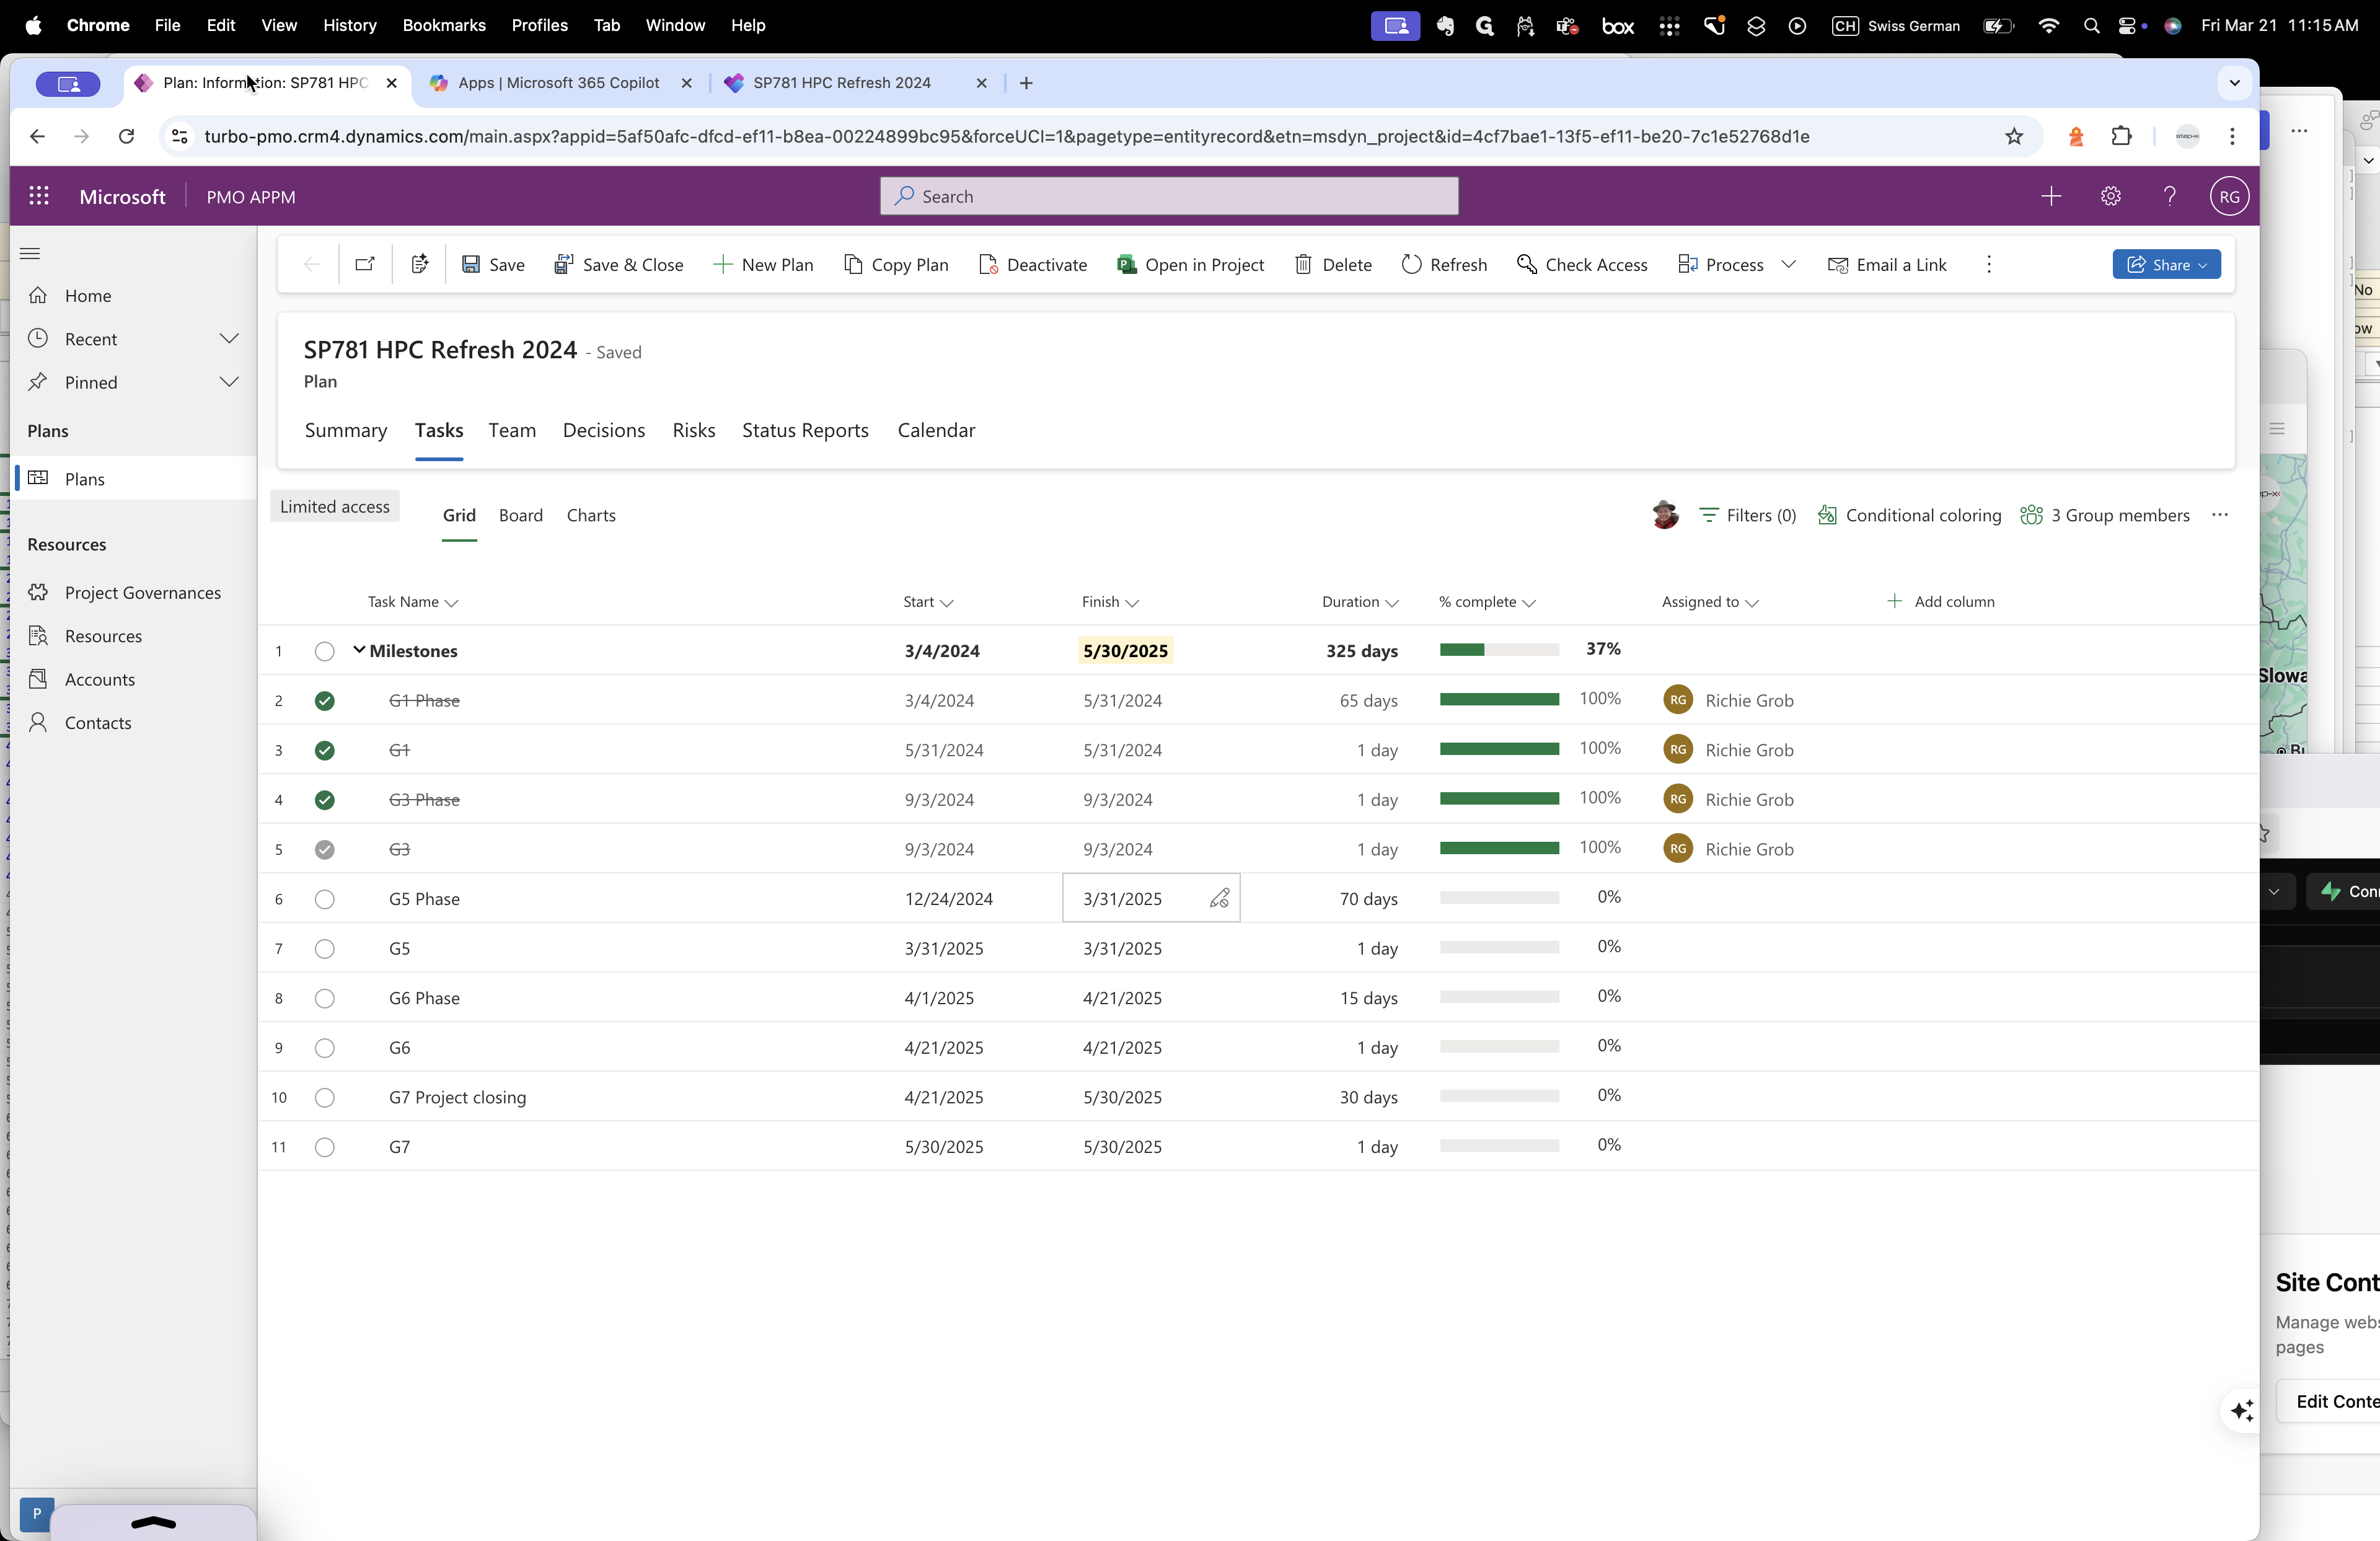Click Email a Link
Image resolution: width=2380 pixels, height=1541 pixels.
click(x=1887, y=264)
